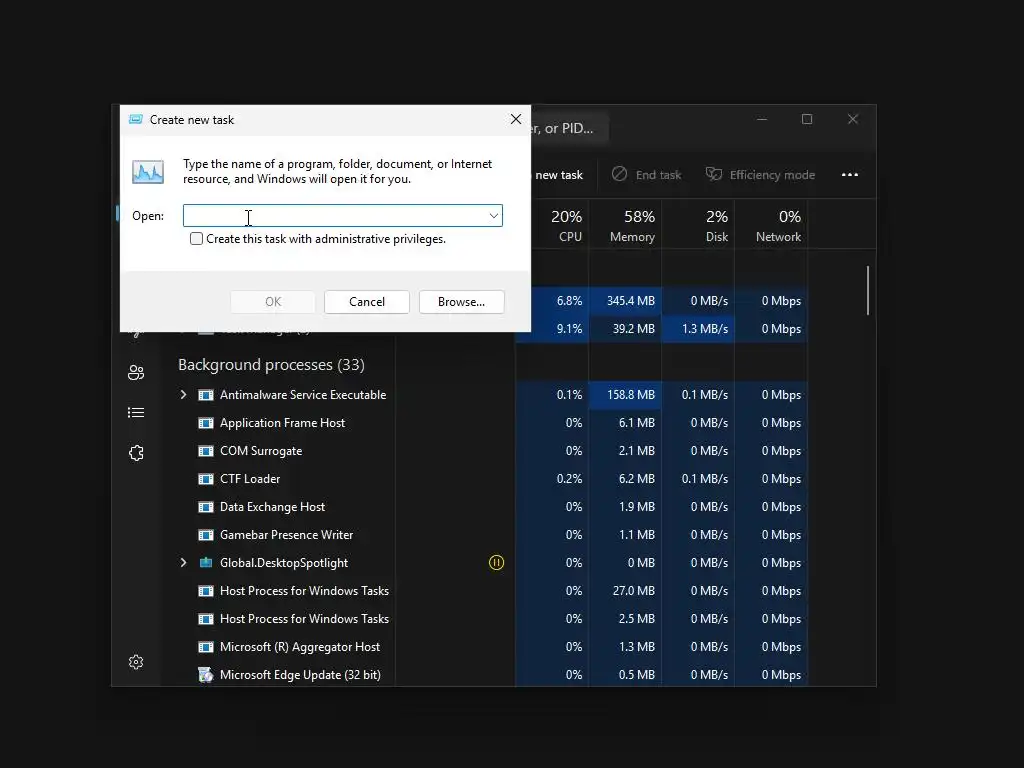The height and width of the screenshot is (768, 1024).
Task: Click the 6.8% CPU cell
Action: 560,301
